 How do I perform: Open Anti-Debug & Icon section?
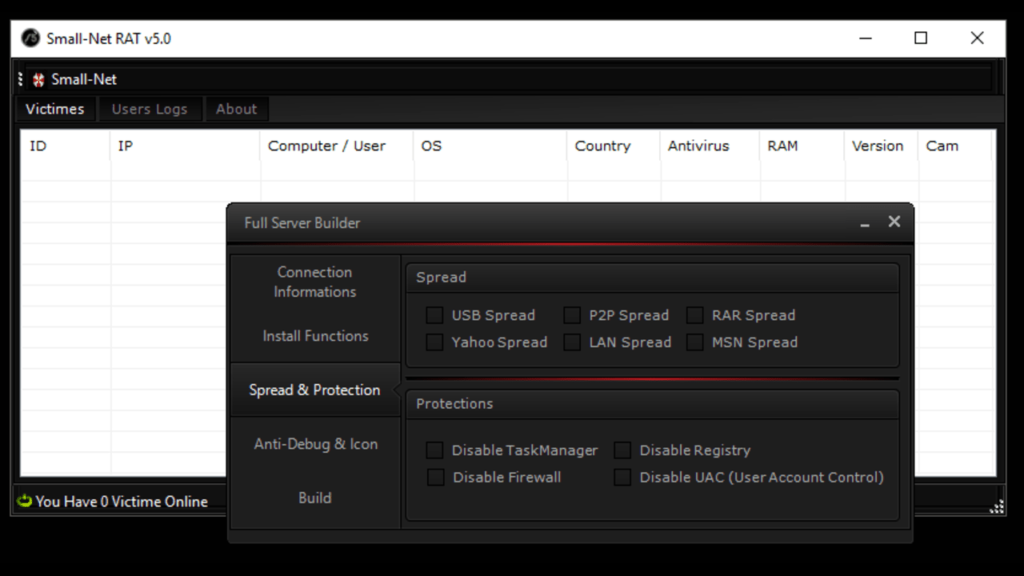pyautogui.click(x=315, y=444)
